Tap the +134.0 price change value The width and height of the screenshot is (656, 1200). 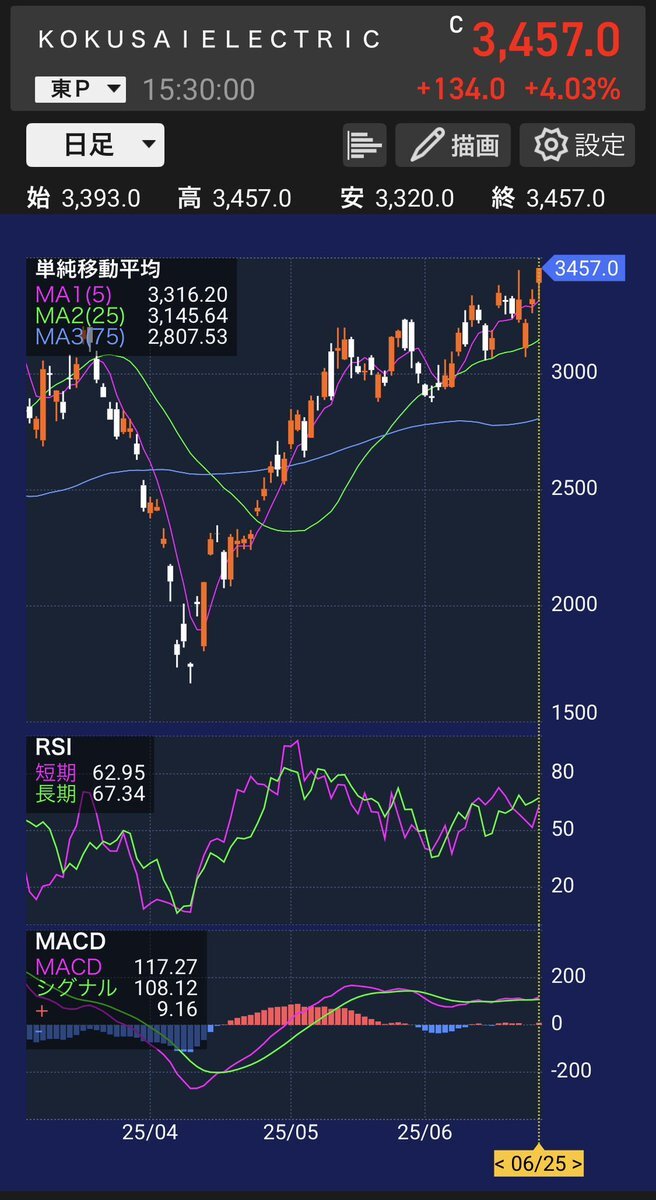click(x=461, y=89)
